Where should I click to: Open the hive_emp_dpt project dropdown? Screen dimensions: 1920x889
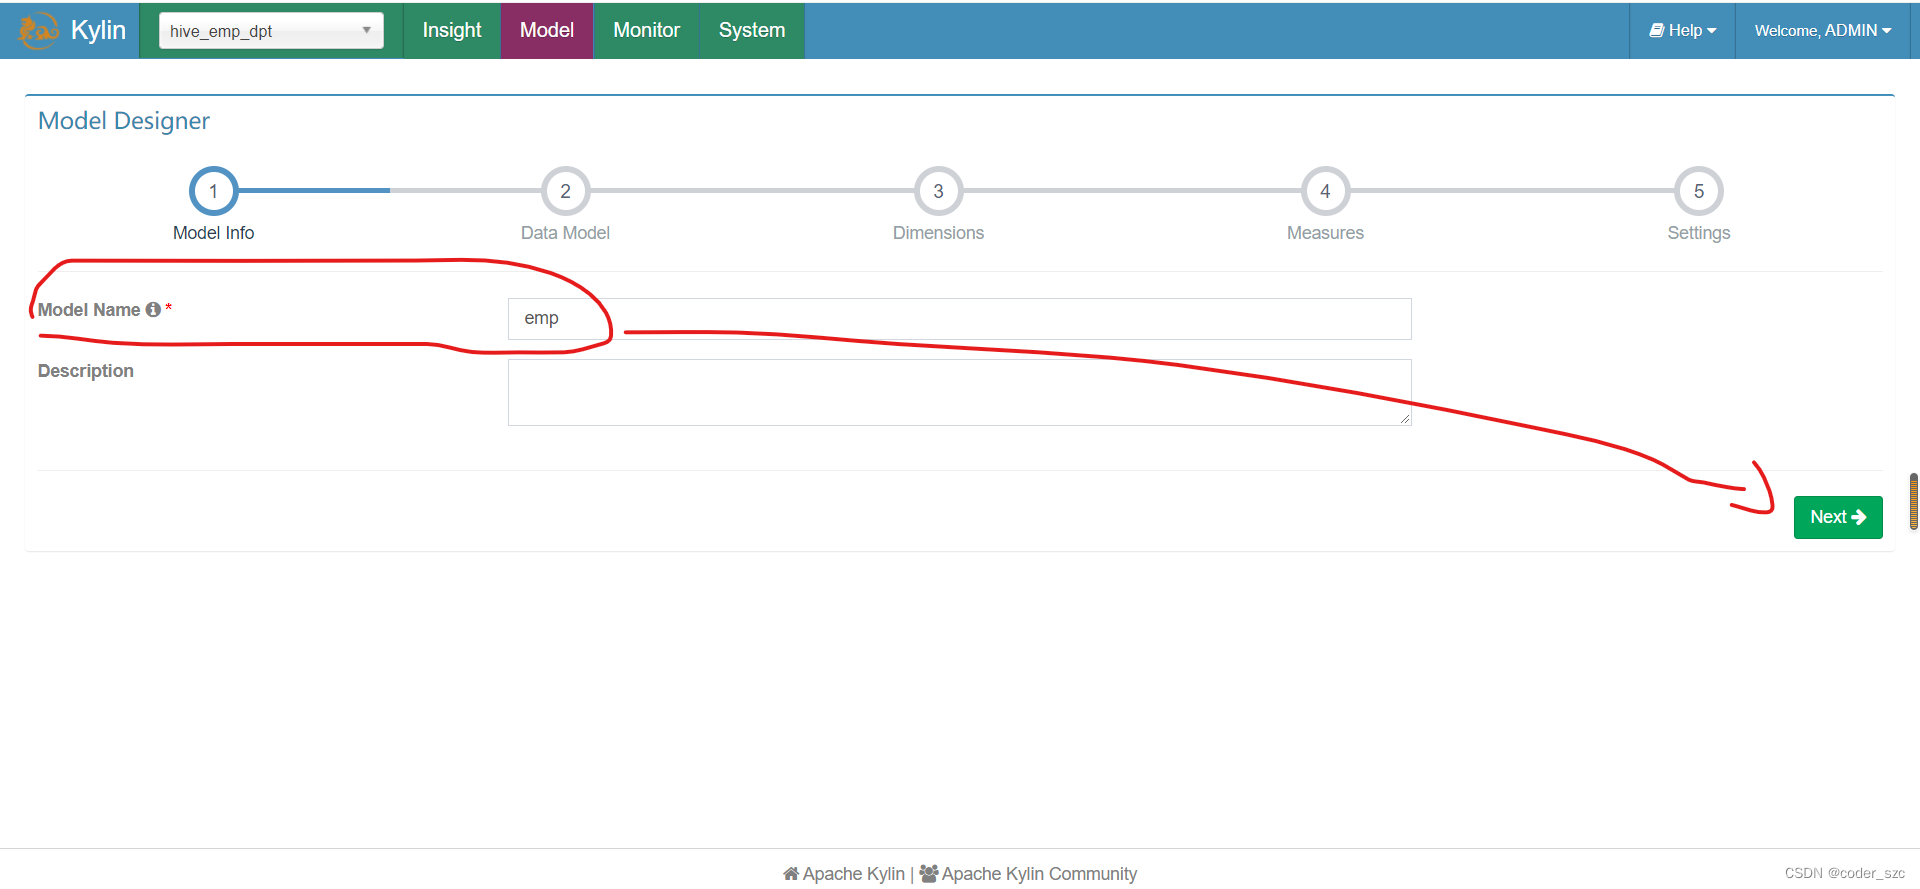point(271,31)
